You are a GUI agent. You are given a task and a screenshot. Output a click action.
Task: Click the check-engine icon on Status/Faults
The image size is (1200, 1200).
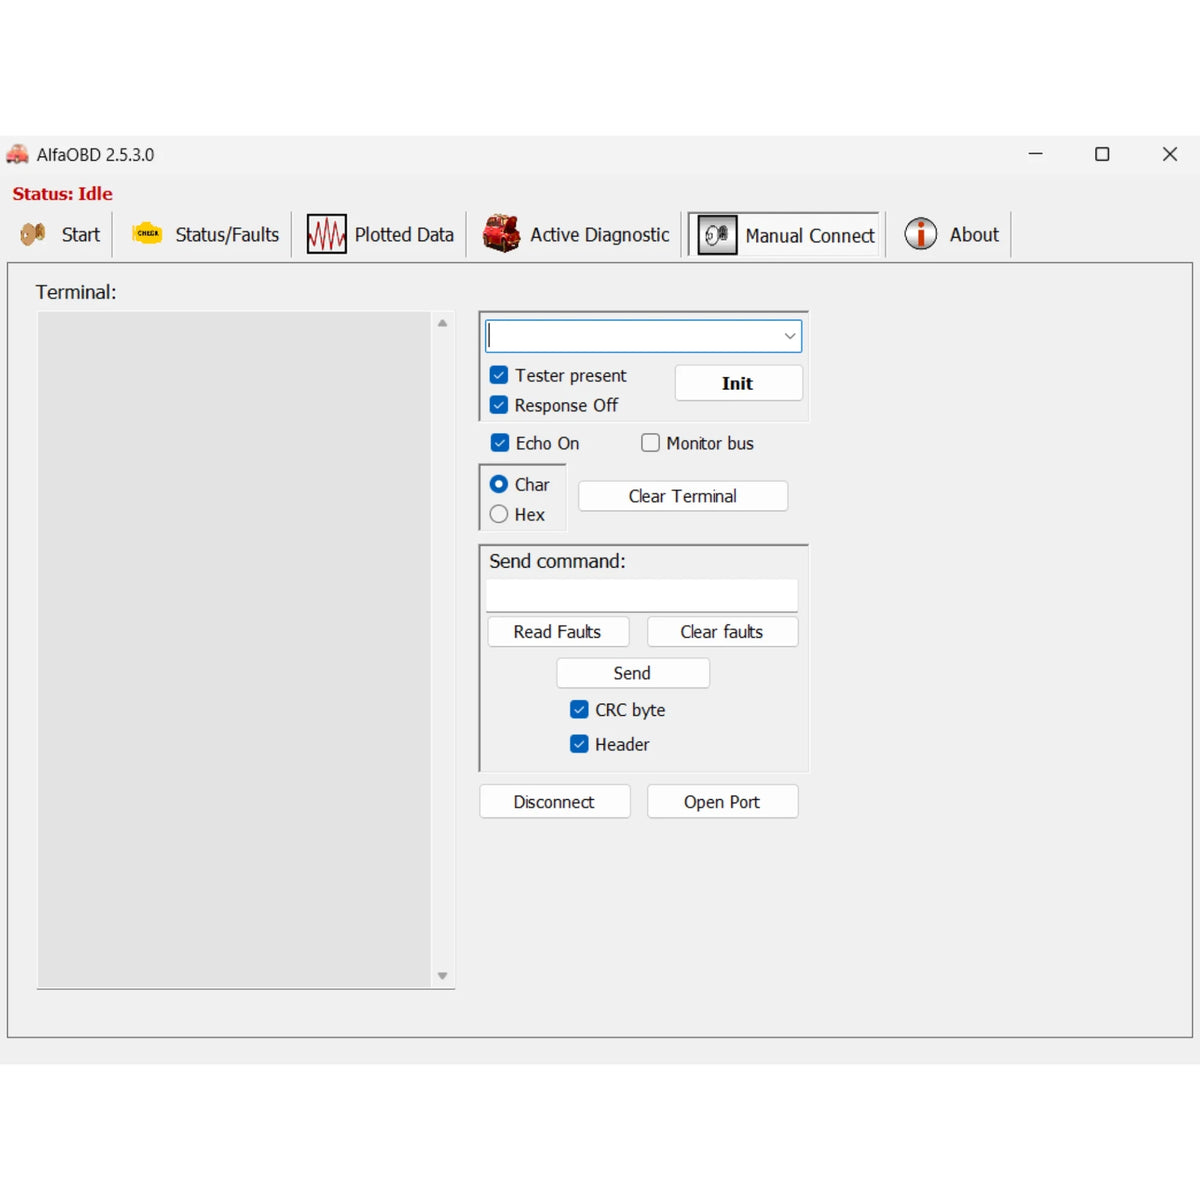point(147,232)
